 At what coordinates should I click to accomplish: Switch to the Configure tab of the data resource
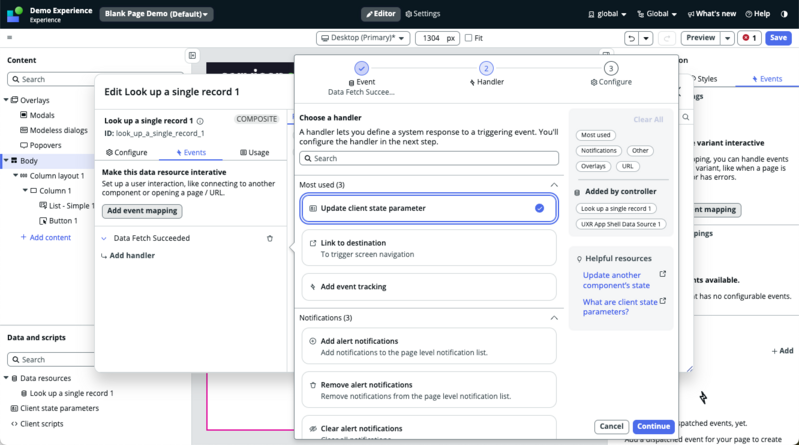126,152
